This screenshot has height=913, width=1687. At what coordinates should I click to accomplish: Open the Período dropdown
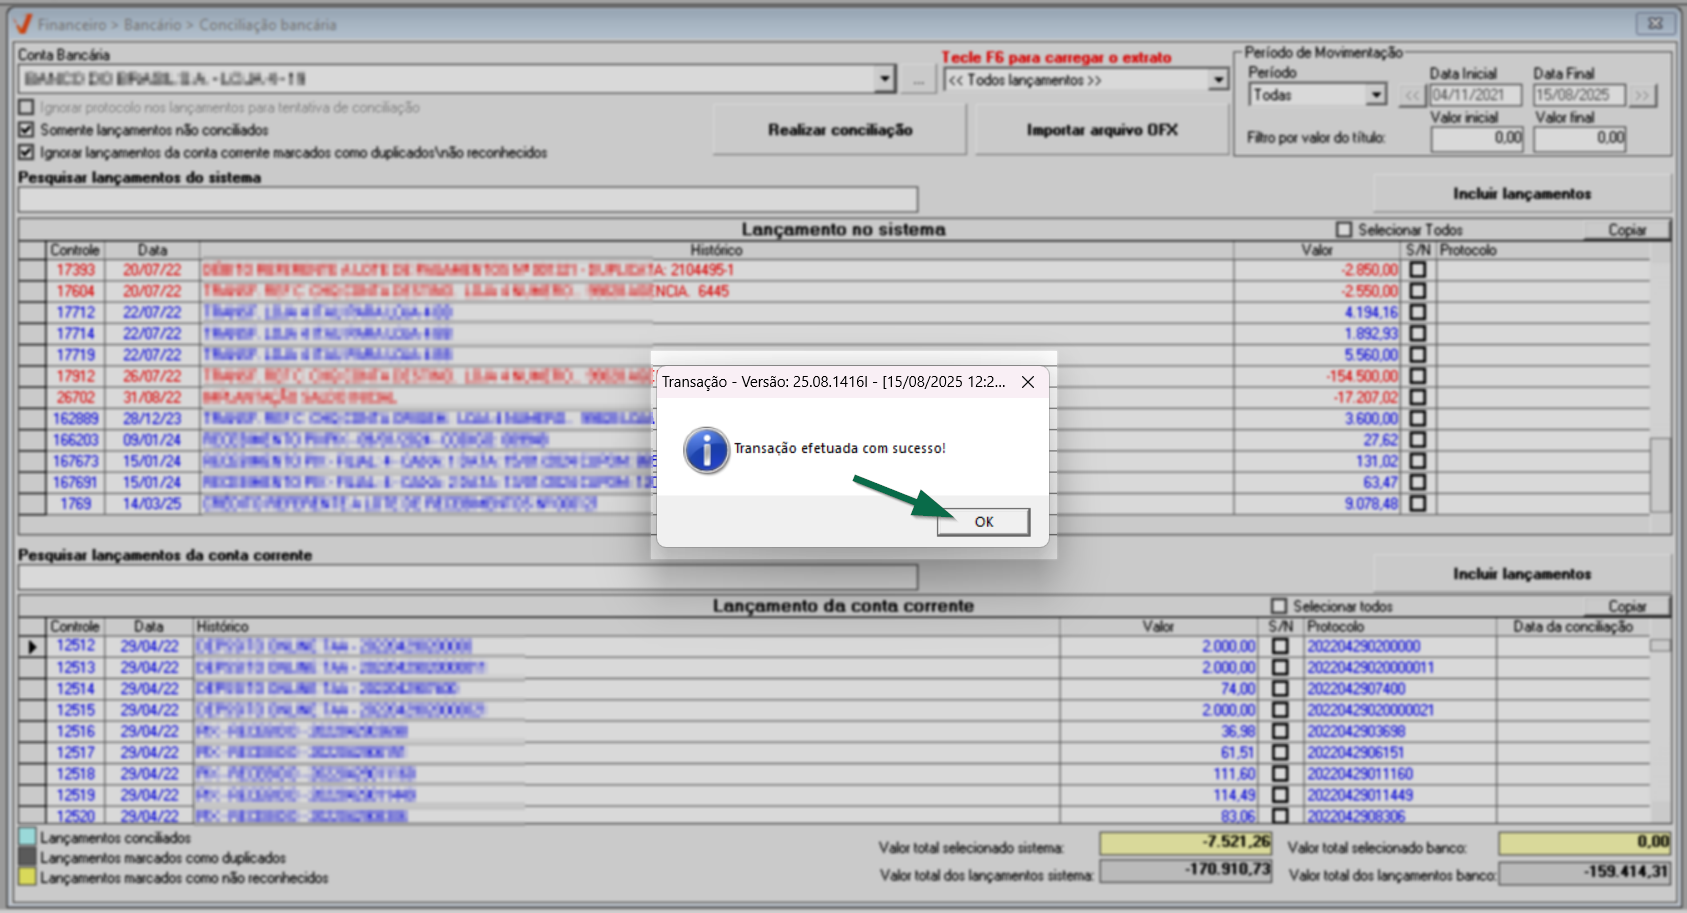[x=1376, y=95]
